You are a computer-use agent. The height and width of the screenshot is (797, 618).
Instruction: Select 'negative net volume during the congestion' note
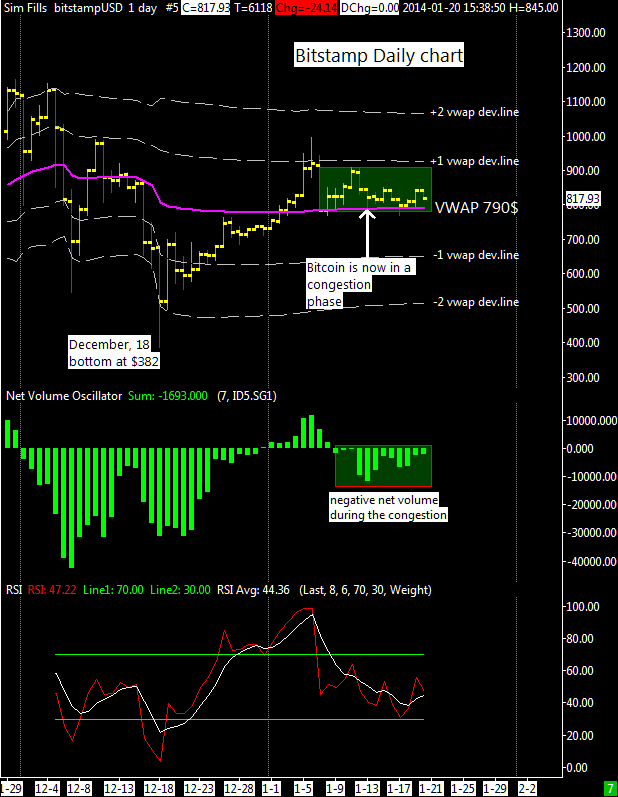tap(388, 507)
